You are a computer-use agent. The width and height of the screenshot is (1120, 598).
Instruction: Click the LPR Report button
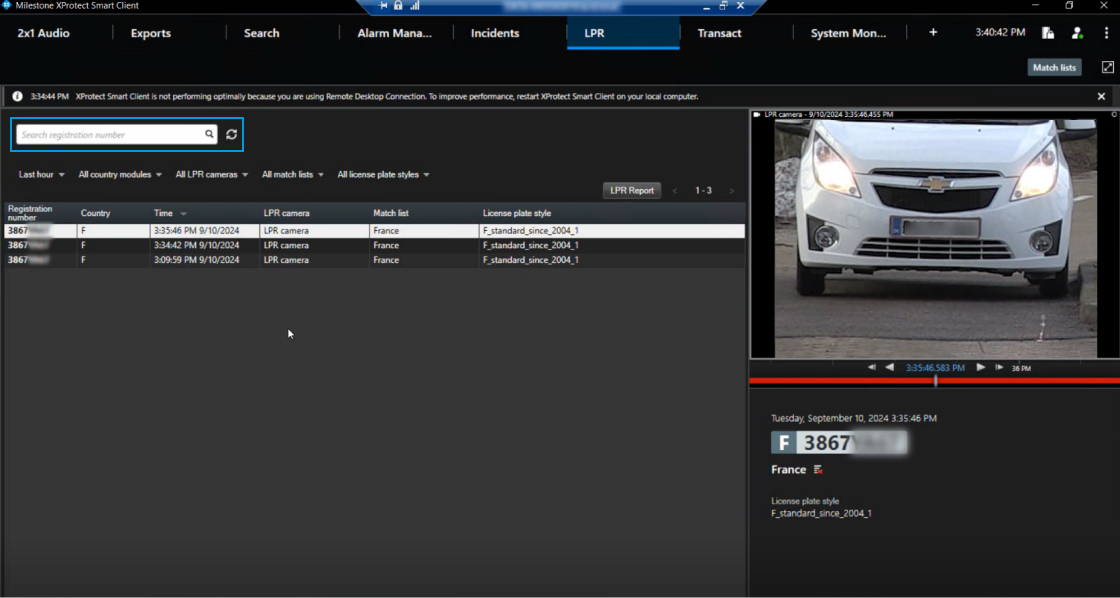pyautogui.click(x=631, y=190)
